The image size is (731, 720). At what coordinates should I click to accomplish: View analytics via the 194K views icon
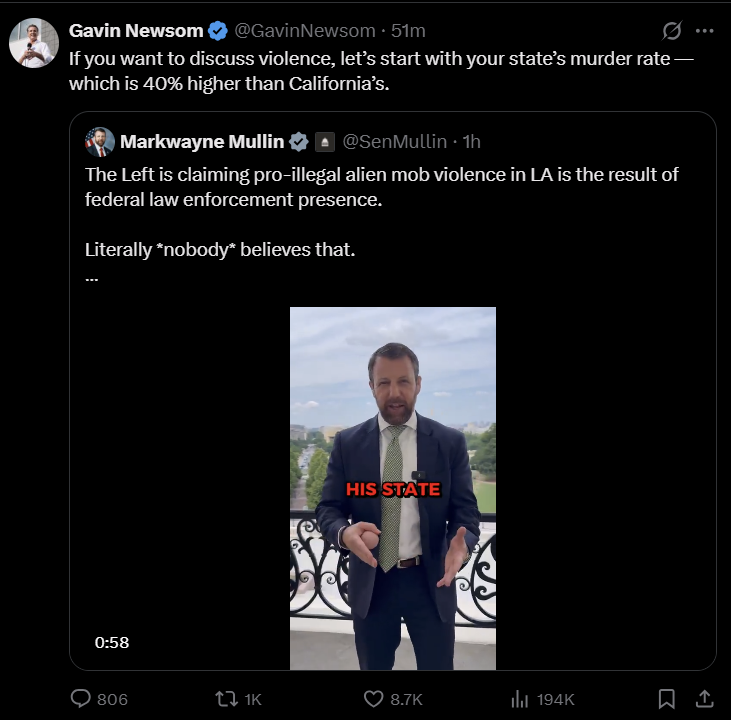coord(519,699)
